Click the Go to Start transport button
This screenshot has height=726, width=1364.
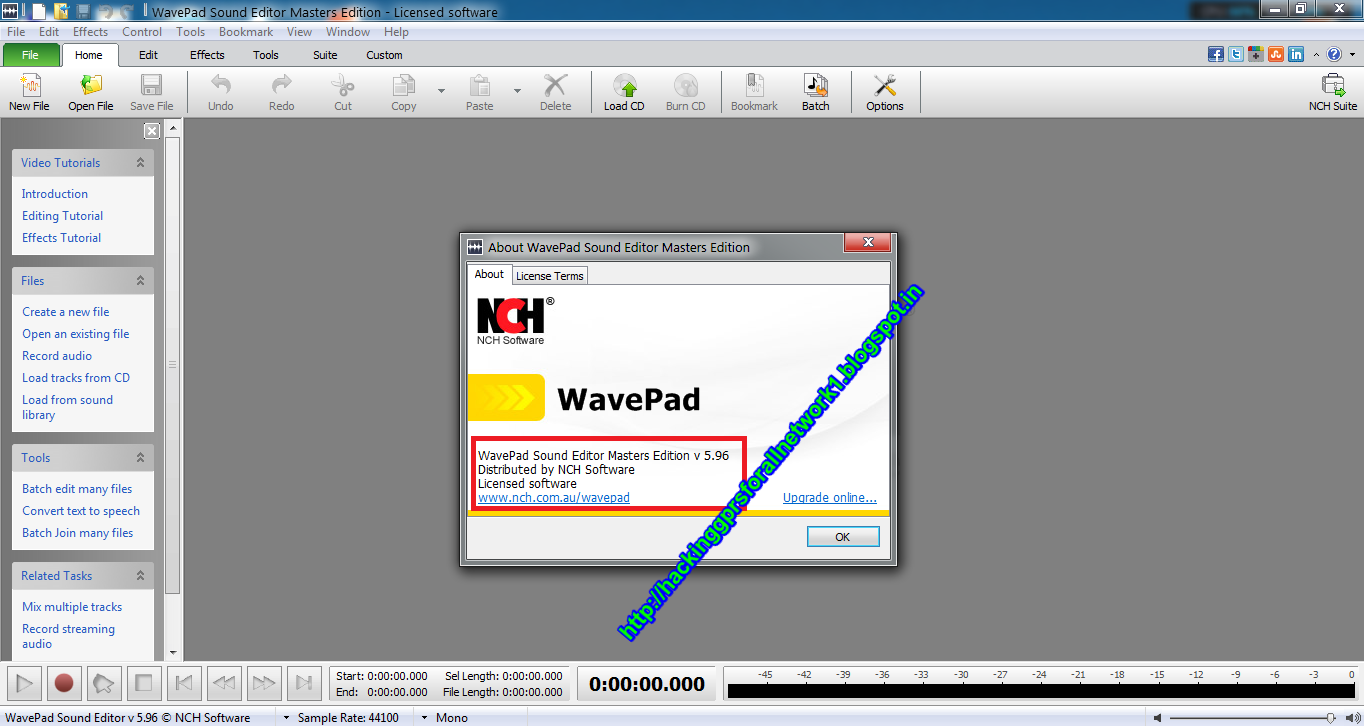click(x=184, y=684)
